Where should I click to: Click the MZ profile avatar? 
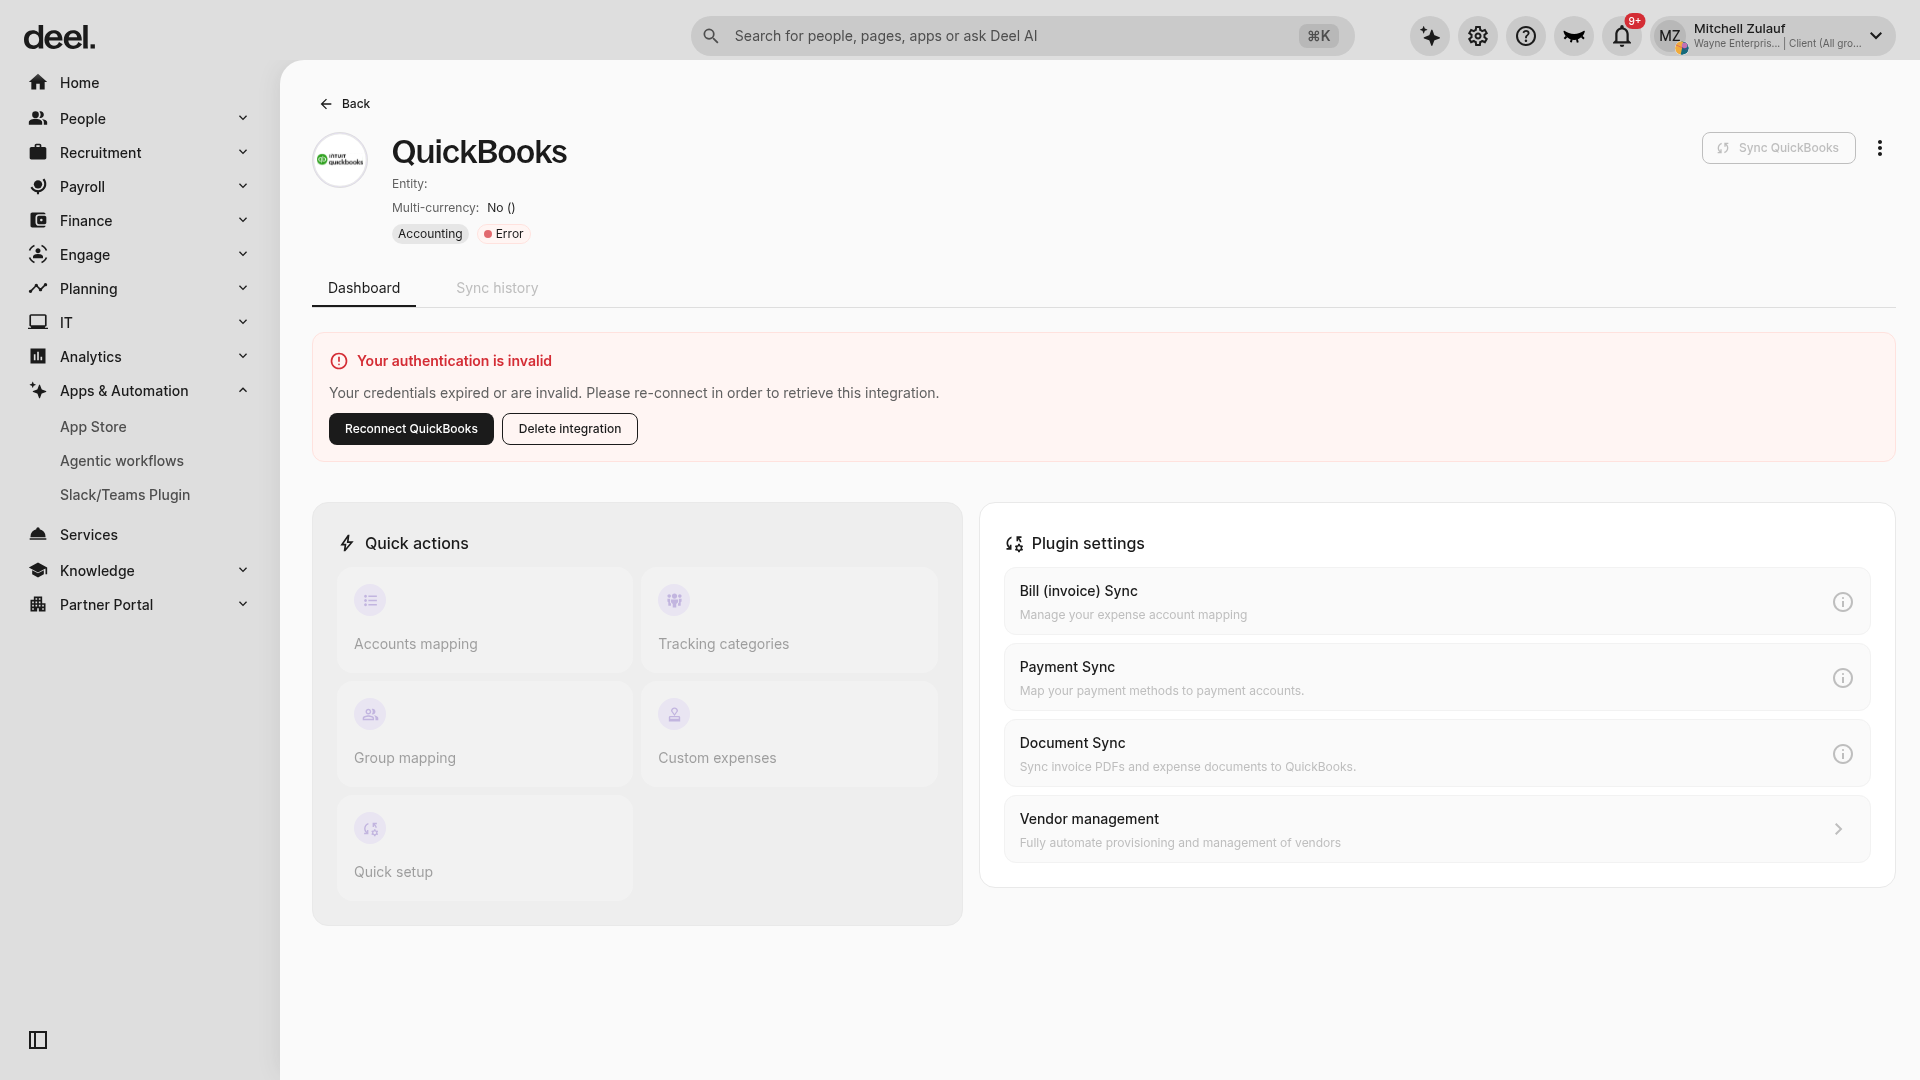tap(1670, 36)
